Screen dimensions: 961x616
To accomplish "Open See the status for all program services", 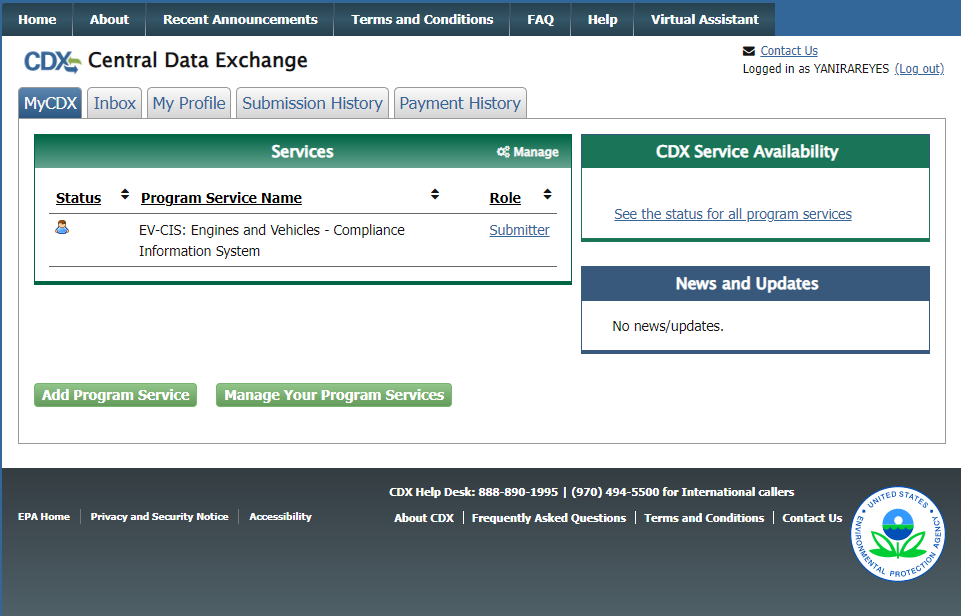I will click(733, 214).
